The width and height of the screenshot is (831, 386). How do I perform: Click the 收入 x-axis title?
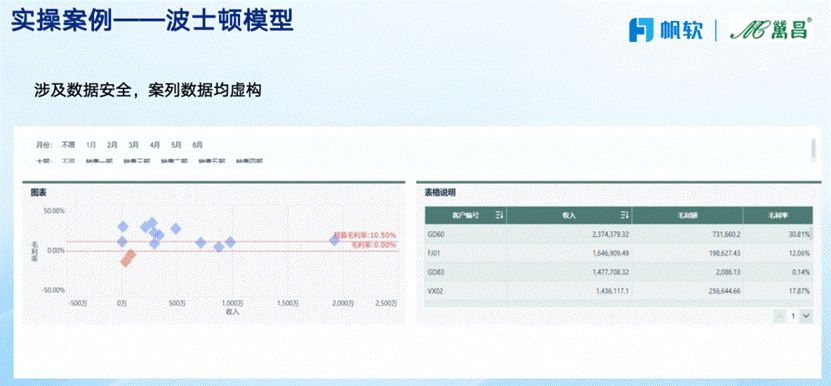(232, 311)
